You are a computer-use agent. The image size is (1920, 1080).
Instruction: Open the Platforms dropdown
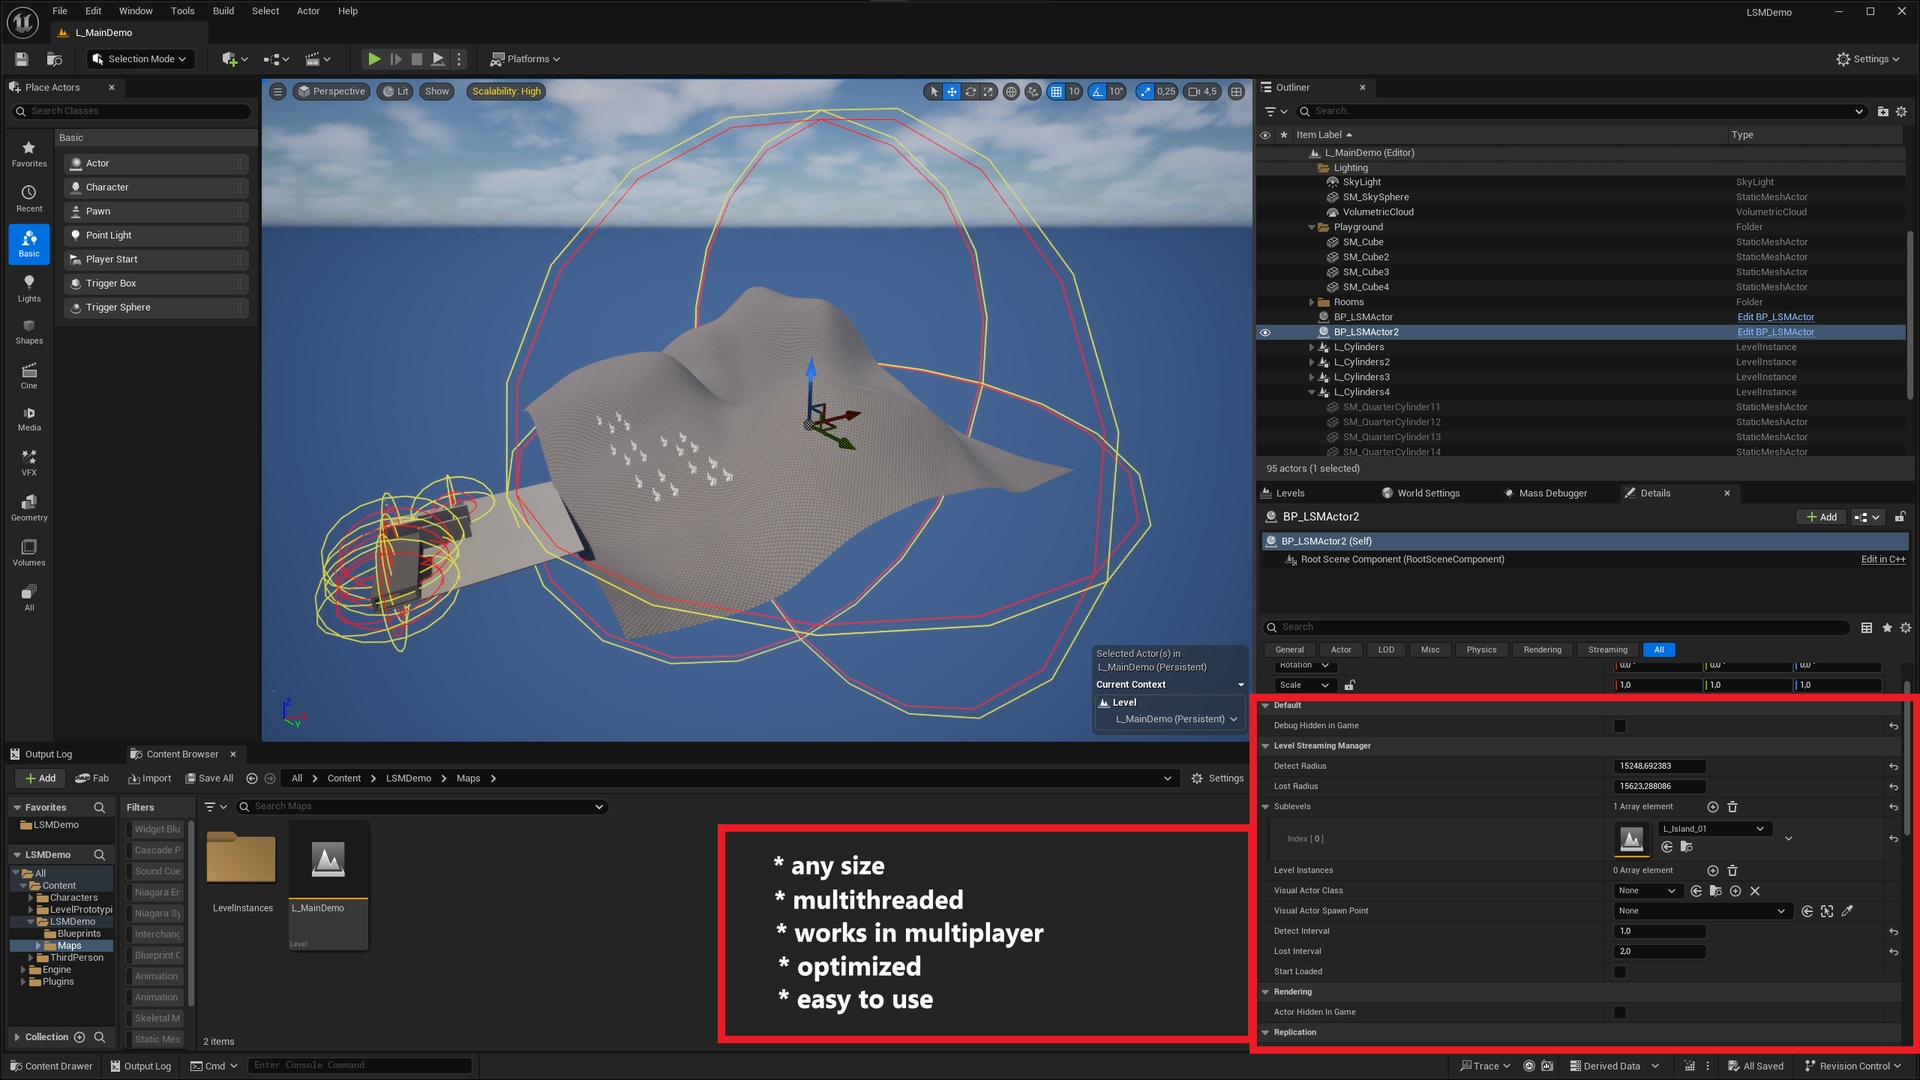click(525, 59)
